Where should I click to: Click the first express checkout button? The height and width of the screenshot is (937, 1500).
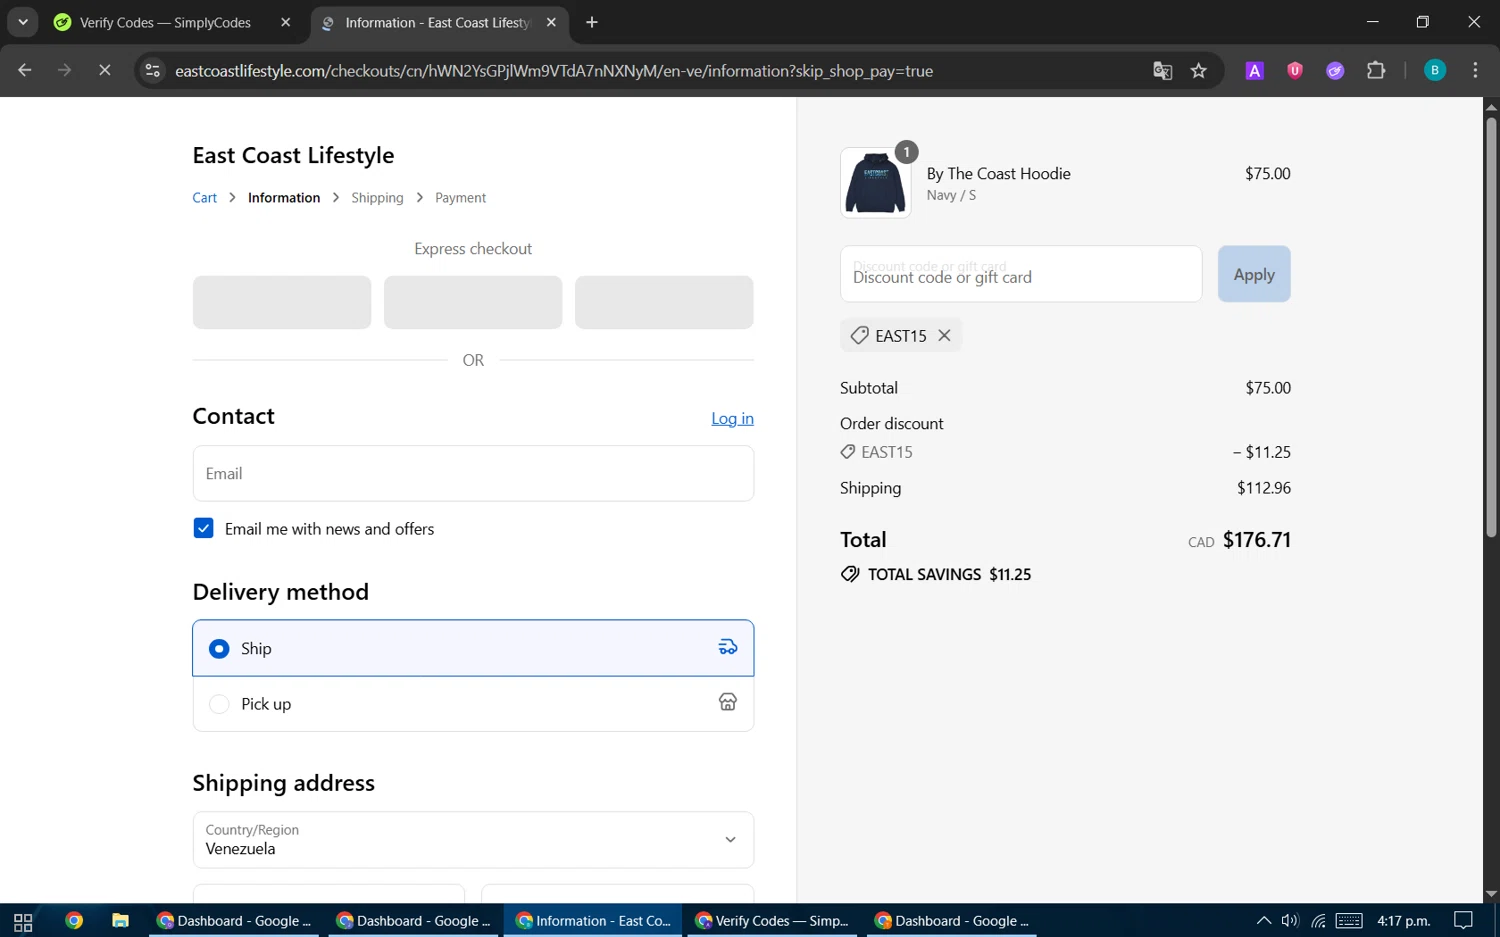point(282,302)
